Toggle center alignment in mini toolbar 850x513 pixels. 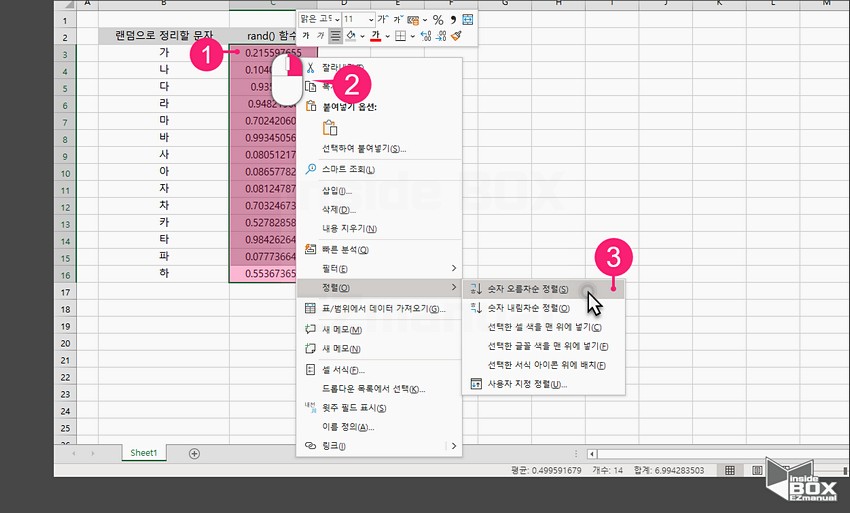(x=336, y=36)
